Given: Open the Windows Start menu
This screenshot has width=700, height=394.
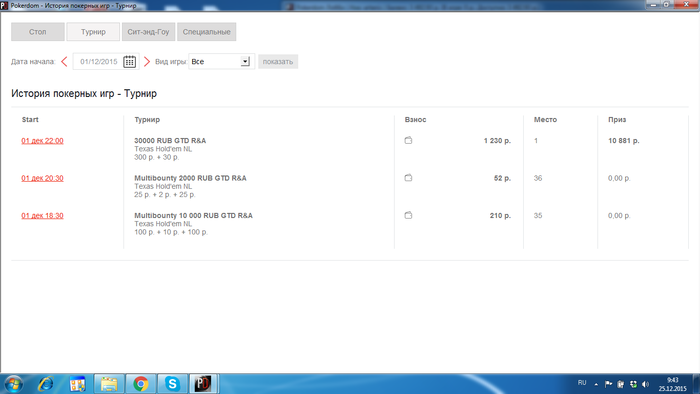Looking at the screenshot, I should tap(13, 384).
